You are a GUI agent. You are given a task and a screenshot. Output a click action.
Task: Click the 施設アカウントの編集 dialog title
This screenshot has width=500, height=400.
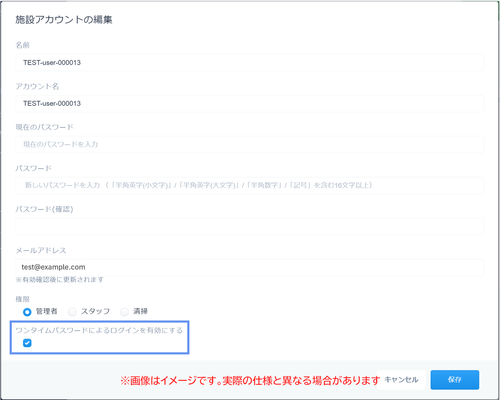(64, 20)
